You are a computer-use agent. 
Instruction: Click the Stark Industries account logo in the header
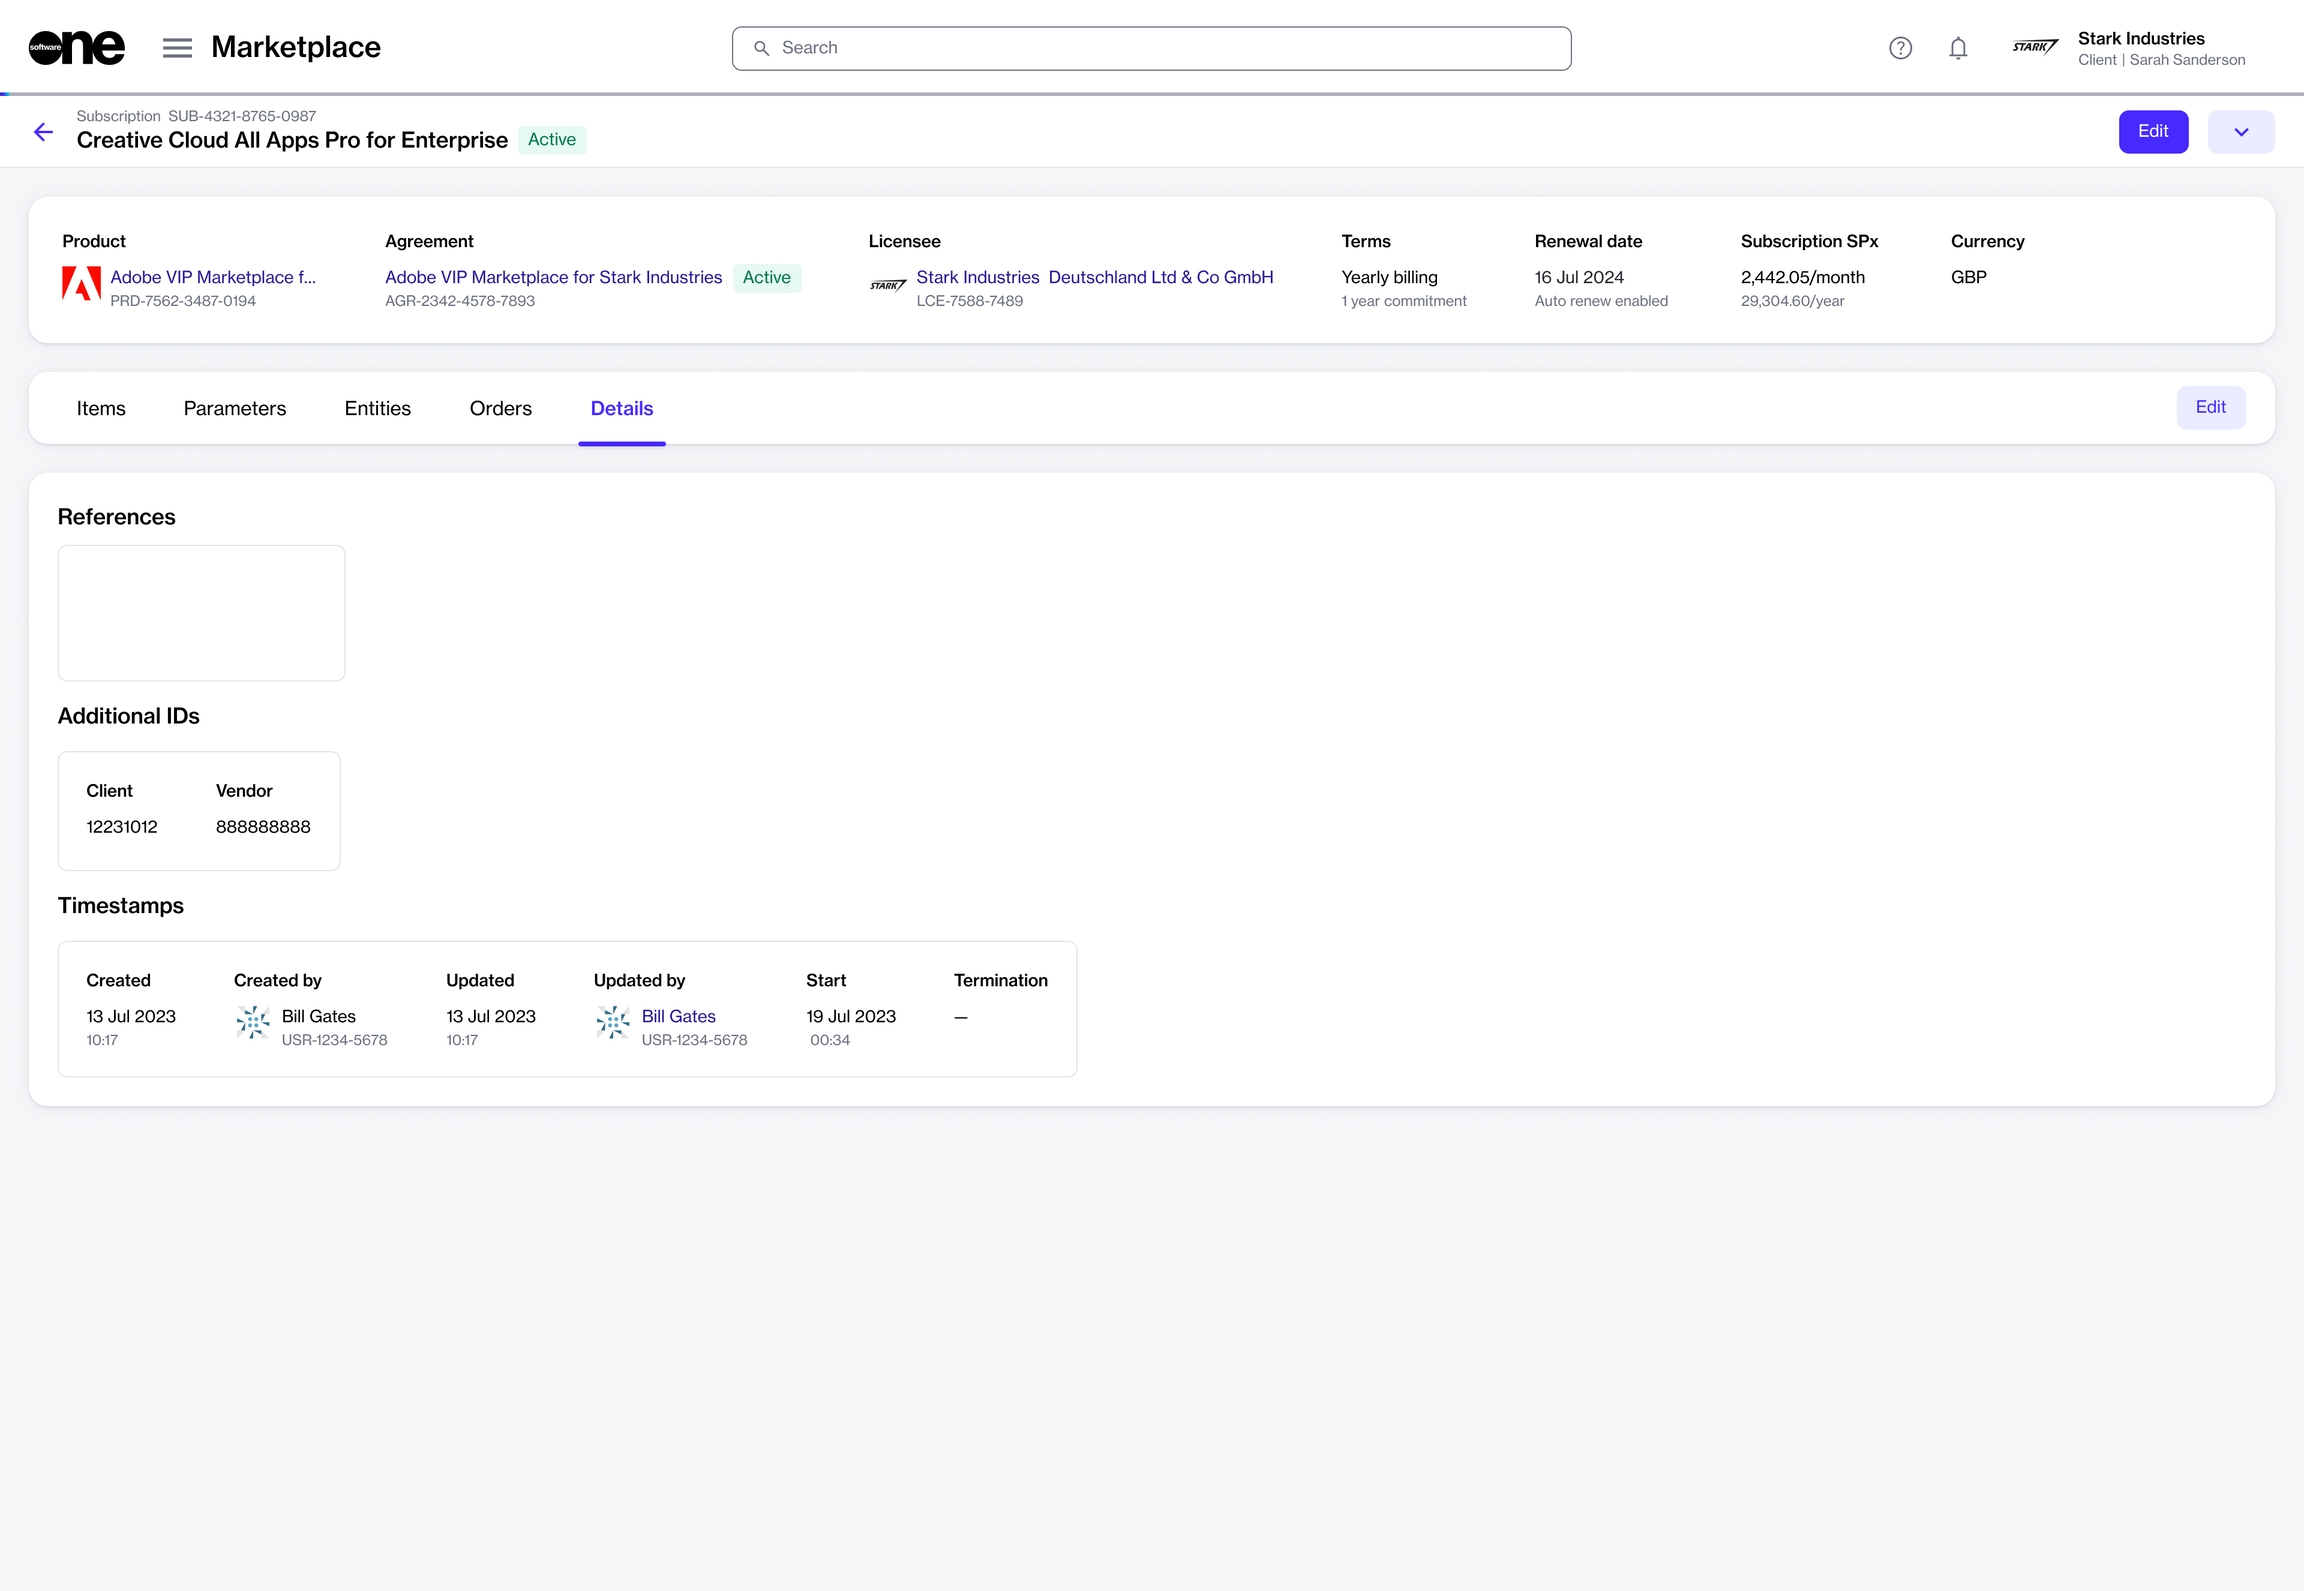(x=2035, y=47)
